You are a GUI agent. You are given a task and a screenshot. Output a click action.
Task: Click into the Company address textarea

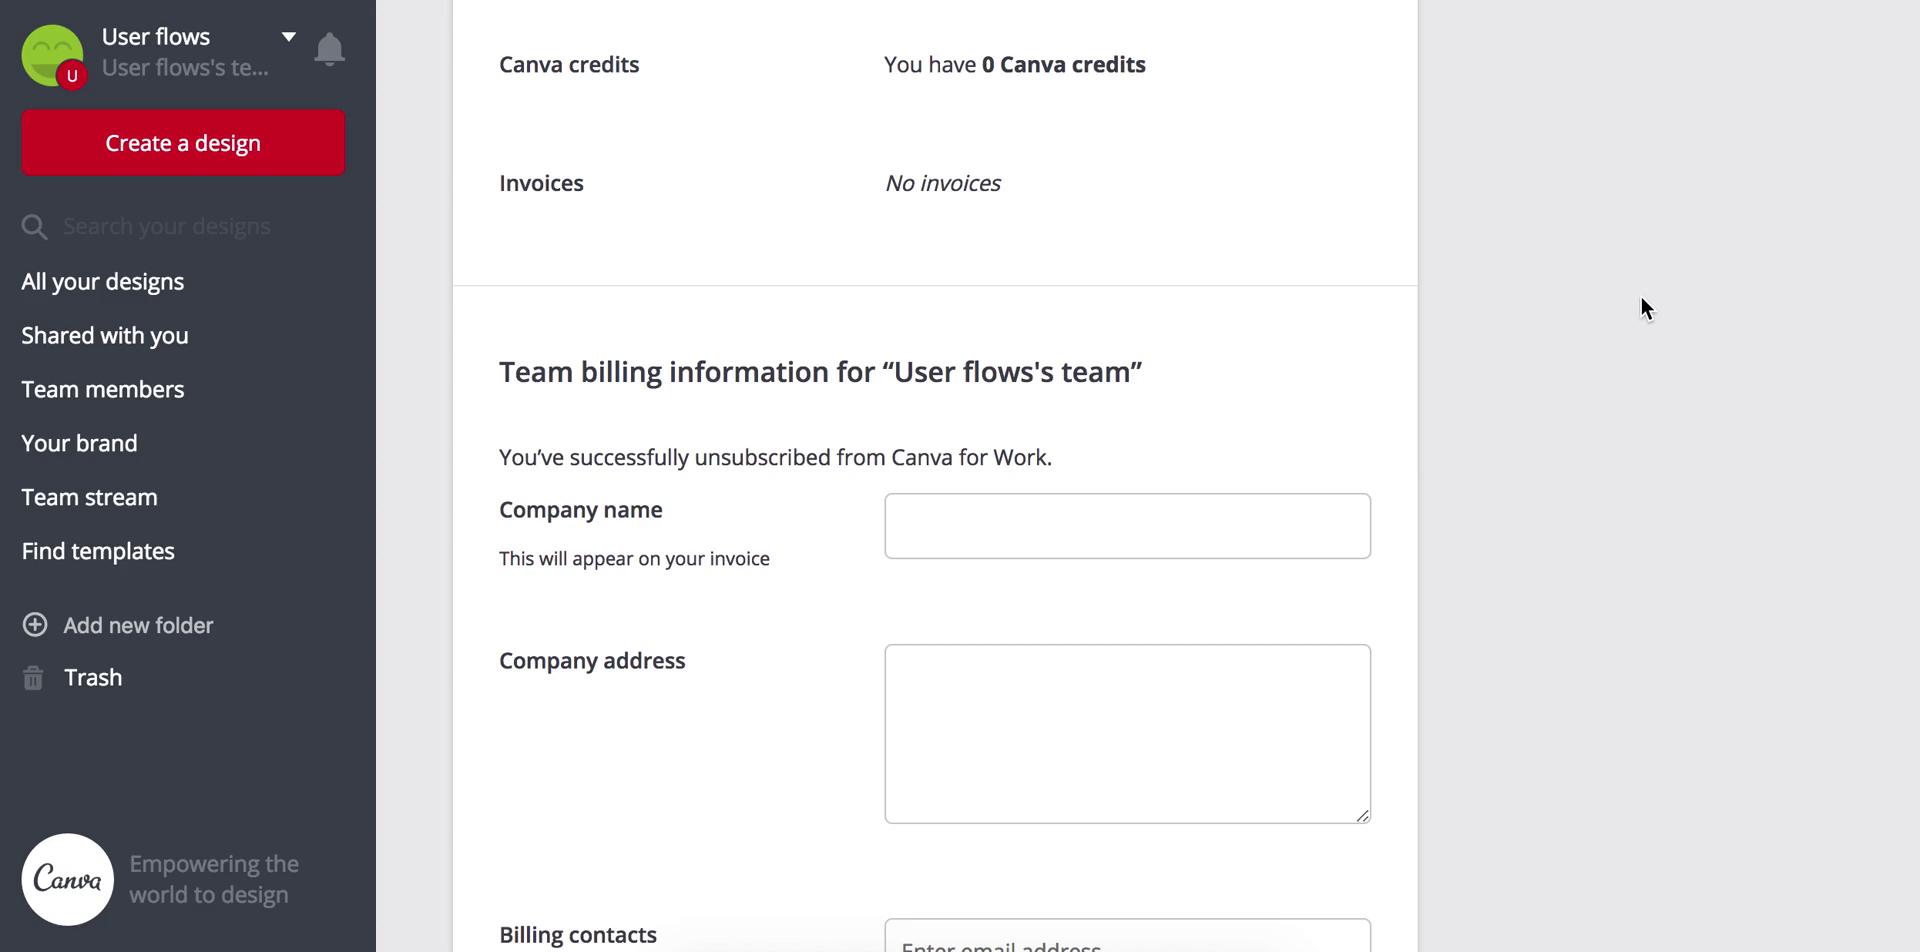coord(1127,734)
